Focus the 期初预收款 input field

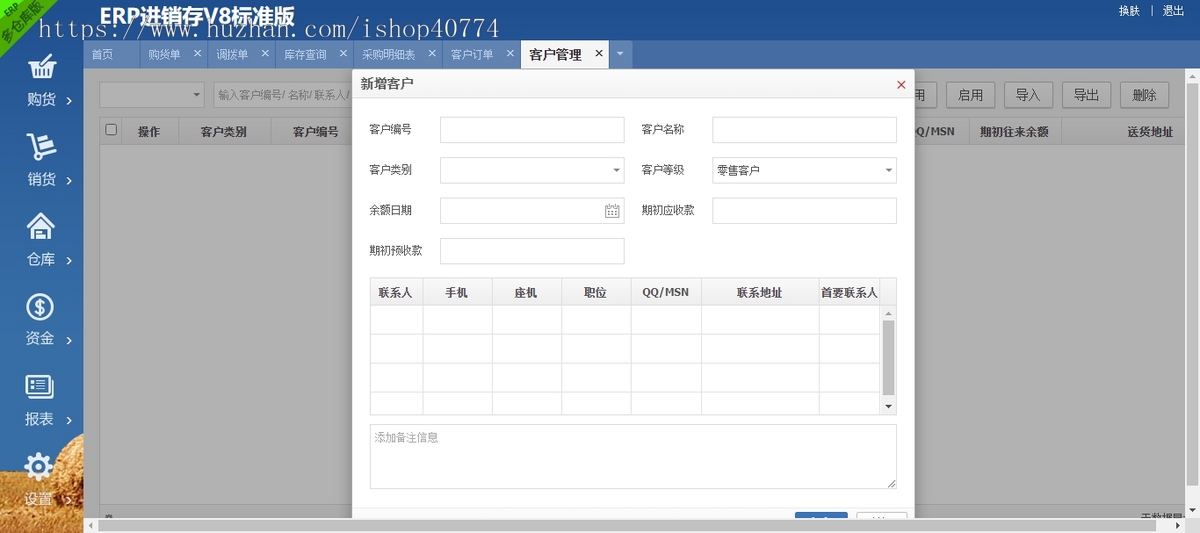click(532, 251)
